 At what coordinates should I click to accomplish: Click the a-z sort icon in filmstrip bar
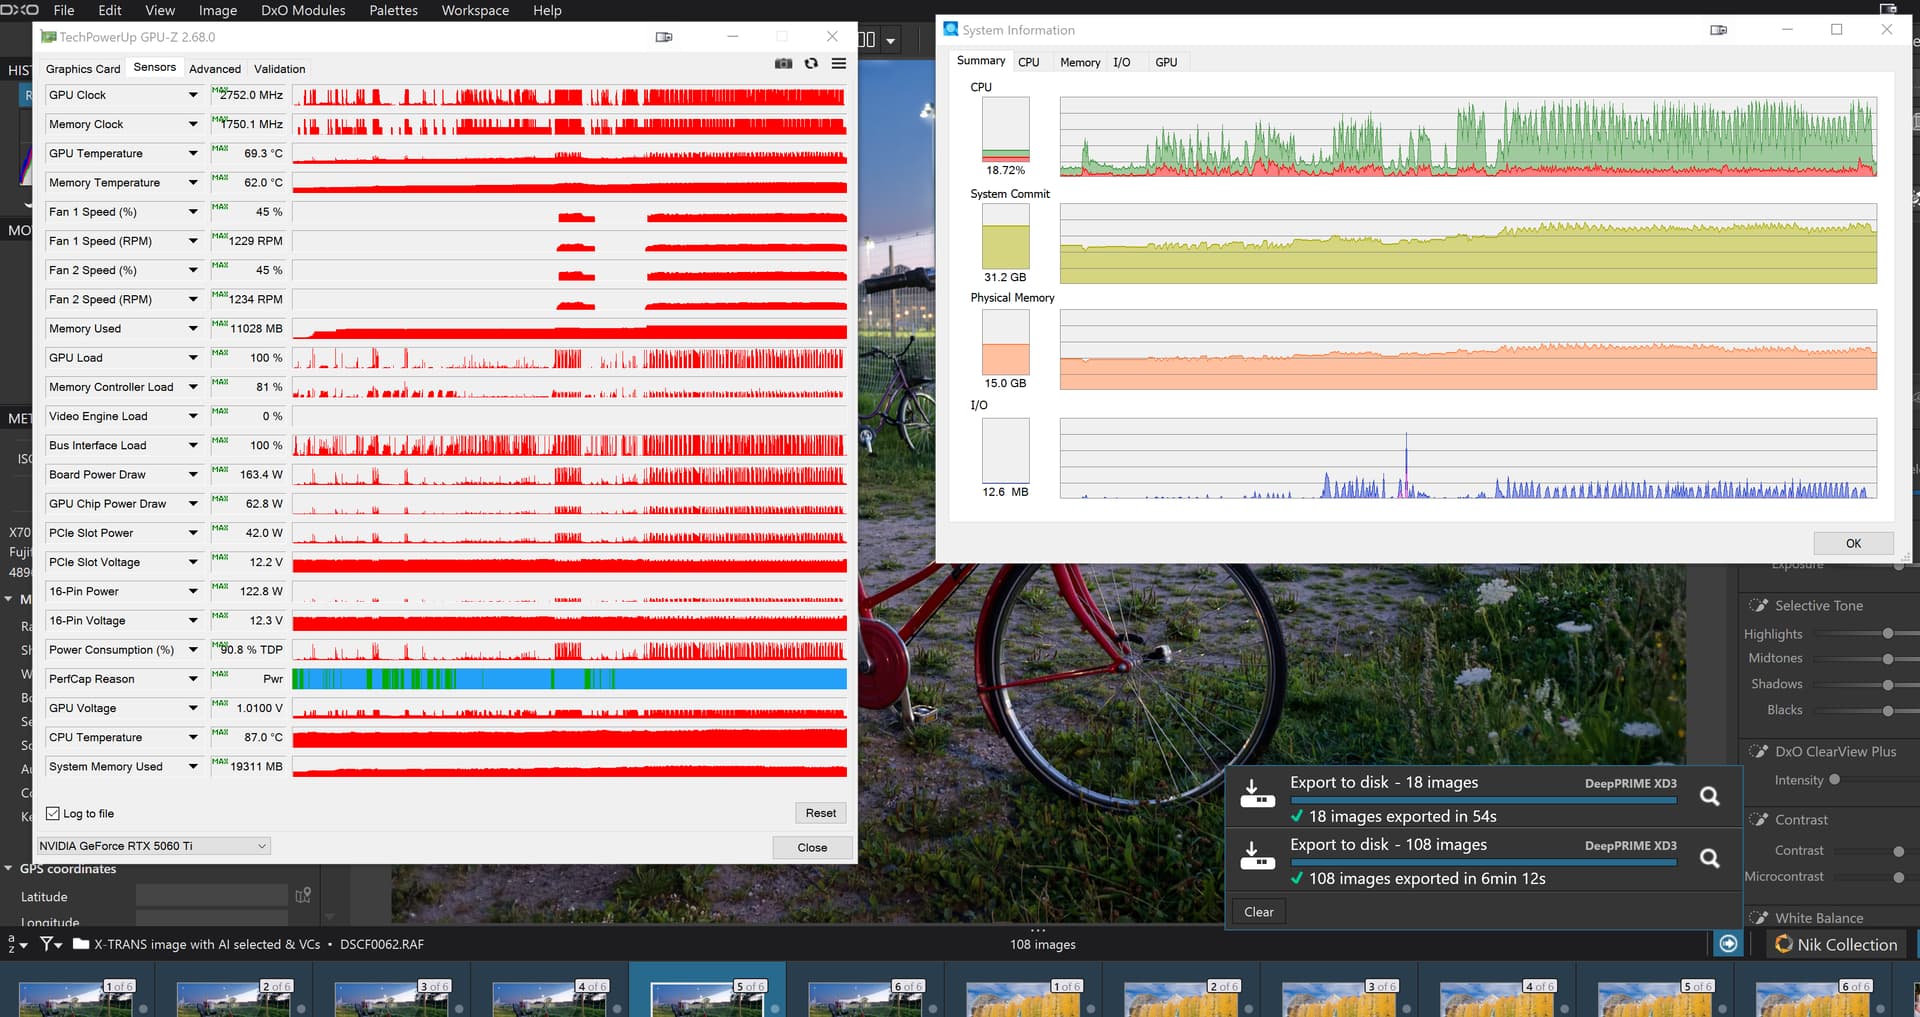pyautogui.click(x=14, y=944)
